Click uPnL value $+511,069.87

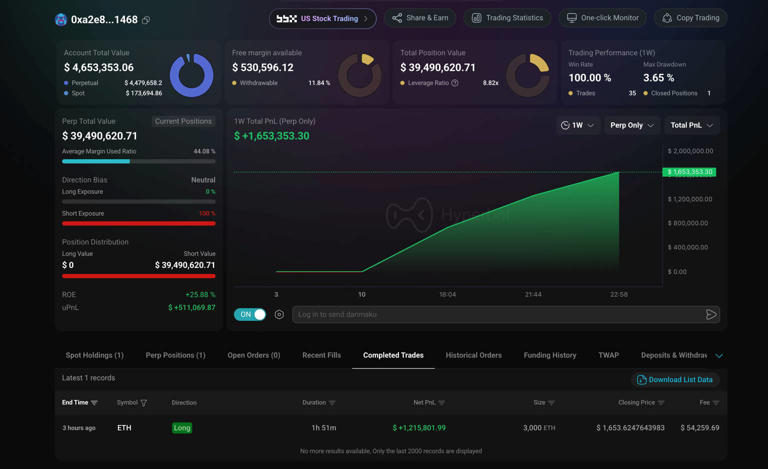point(192,308)
